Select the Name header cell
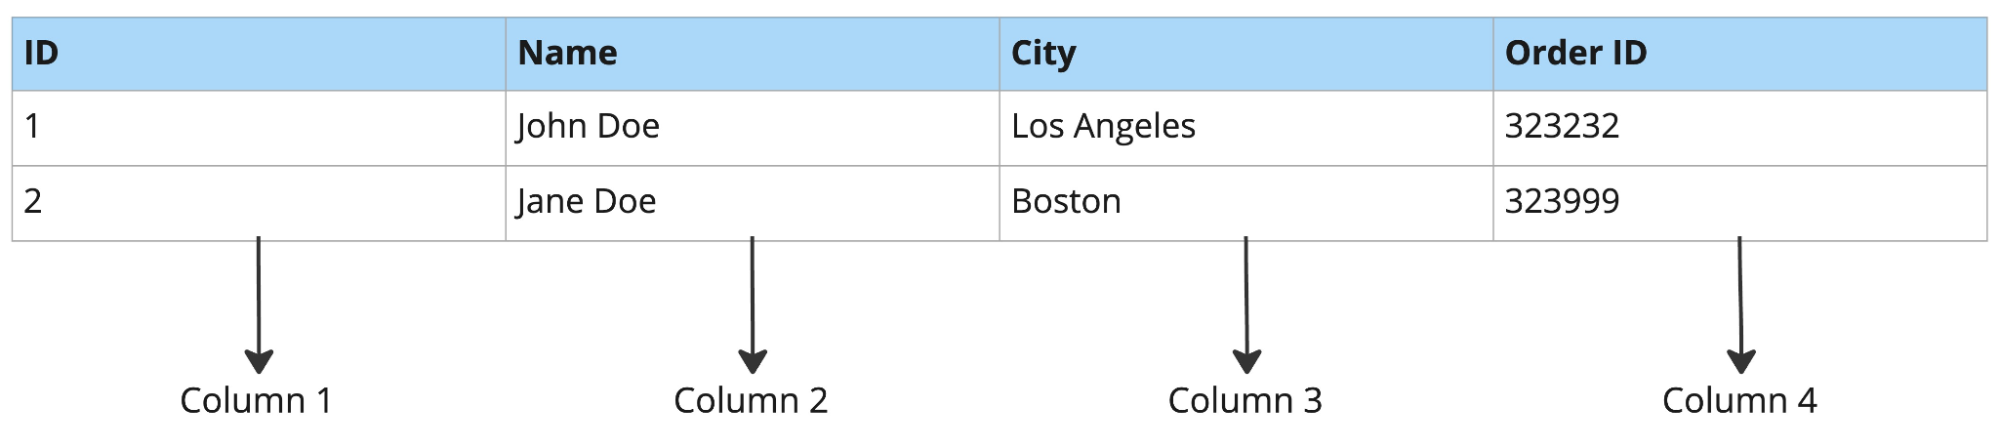This screenshot has height=438, width=1999. (x=752, y=54)
